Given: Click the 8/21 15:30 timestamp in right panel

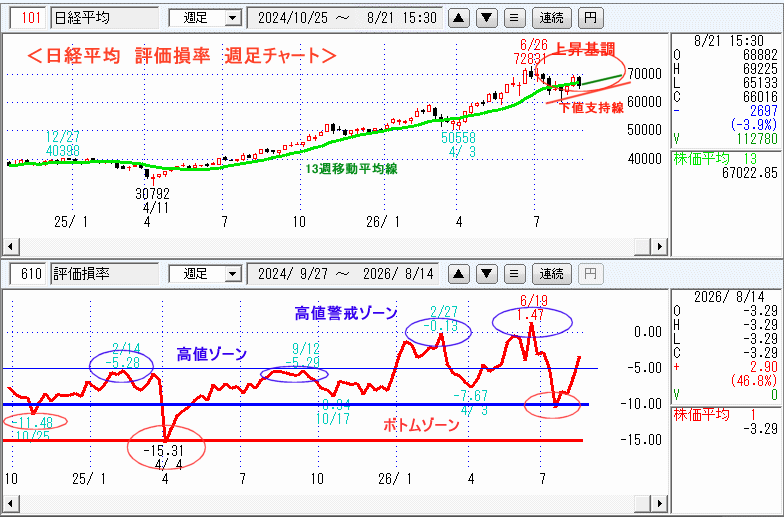Looking at the screenshot, I should [x=729, y=41].
